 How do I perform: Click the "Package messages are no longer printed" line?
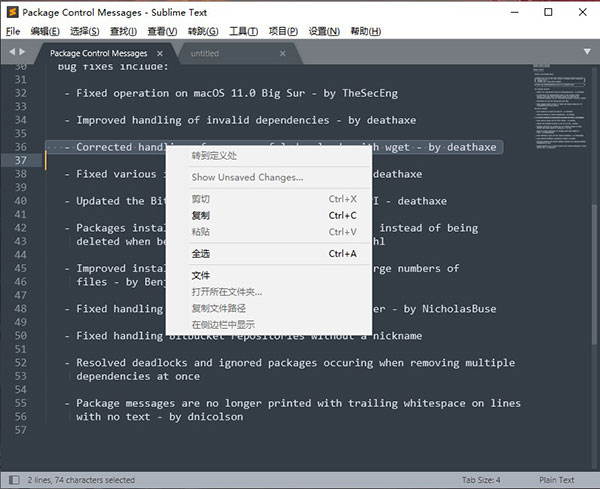293,403
